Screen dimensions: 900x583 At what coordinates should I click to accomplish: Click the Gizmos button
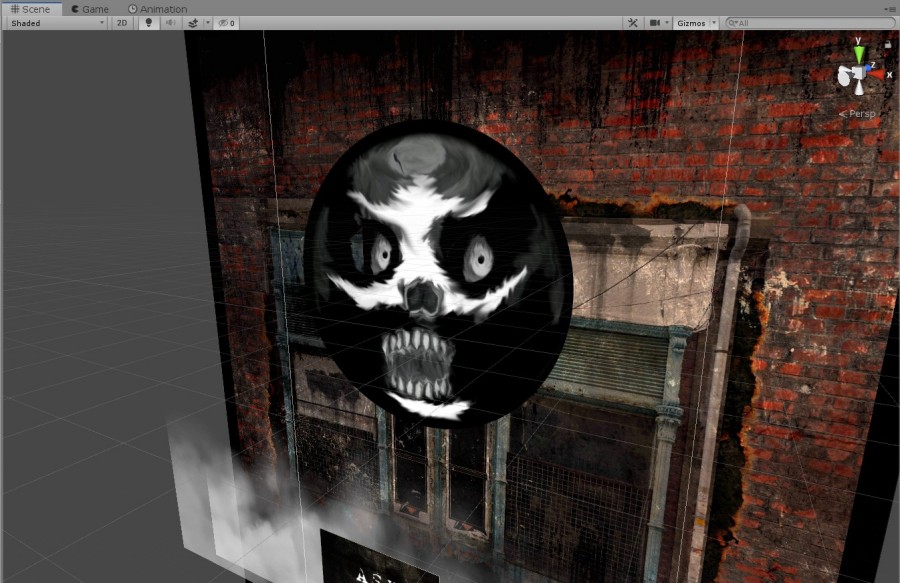coord(690,23)
